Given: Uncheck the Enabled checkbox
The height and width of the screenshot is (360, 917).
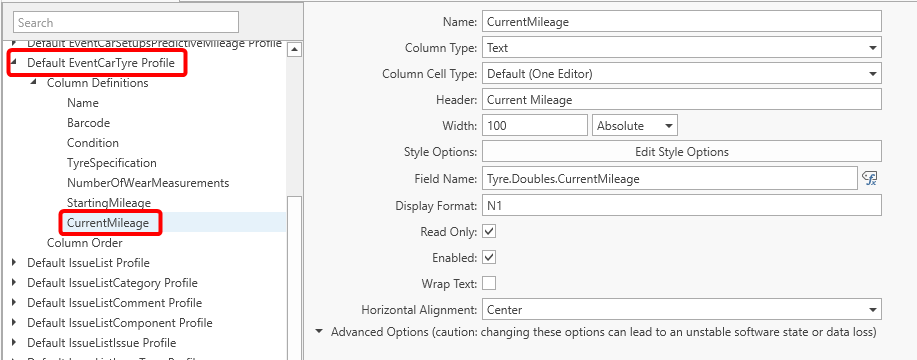Looking at the screenshot, I should click(489, 257).
